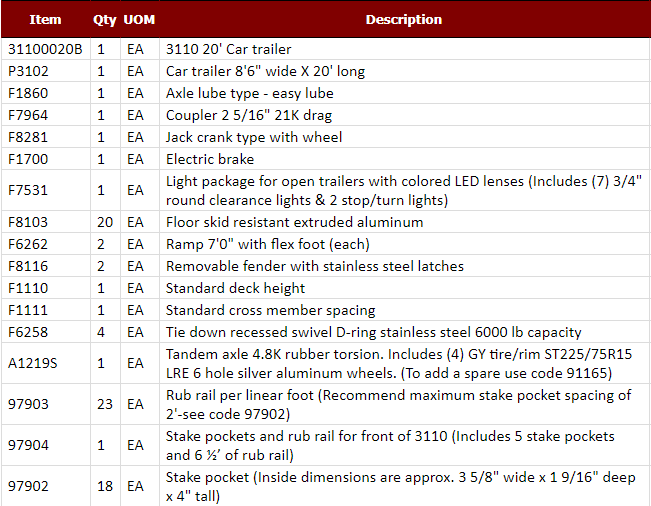
Task: Select the Ramp 7'0" with flex foot row
Action: [267, 244]
